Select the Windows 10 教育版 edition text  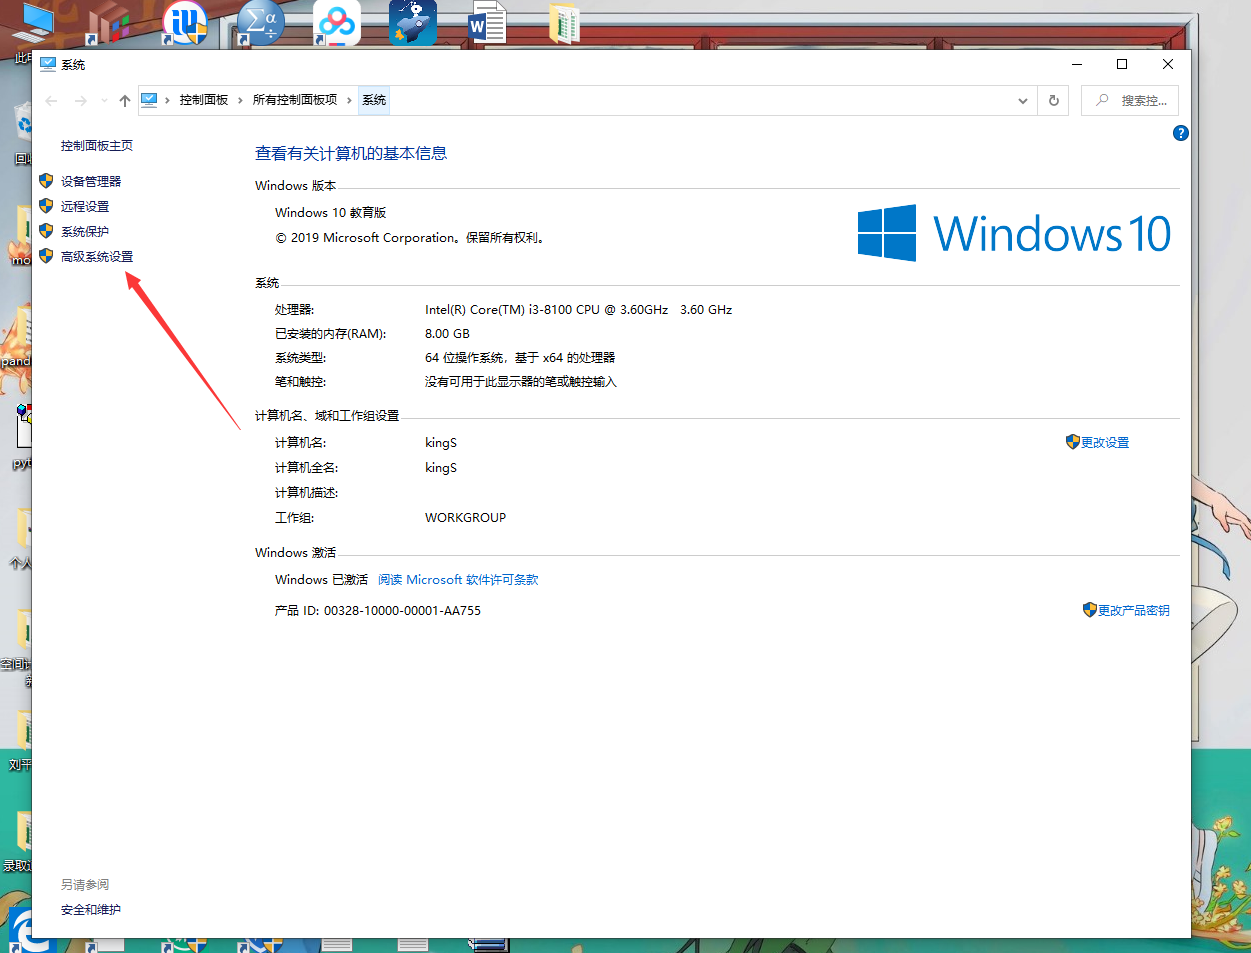coord(330,213)
